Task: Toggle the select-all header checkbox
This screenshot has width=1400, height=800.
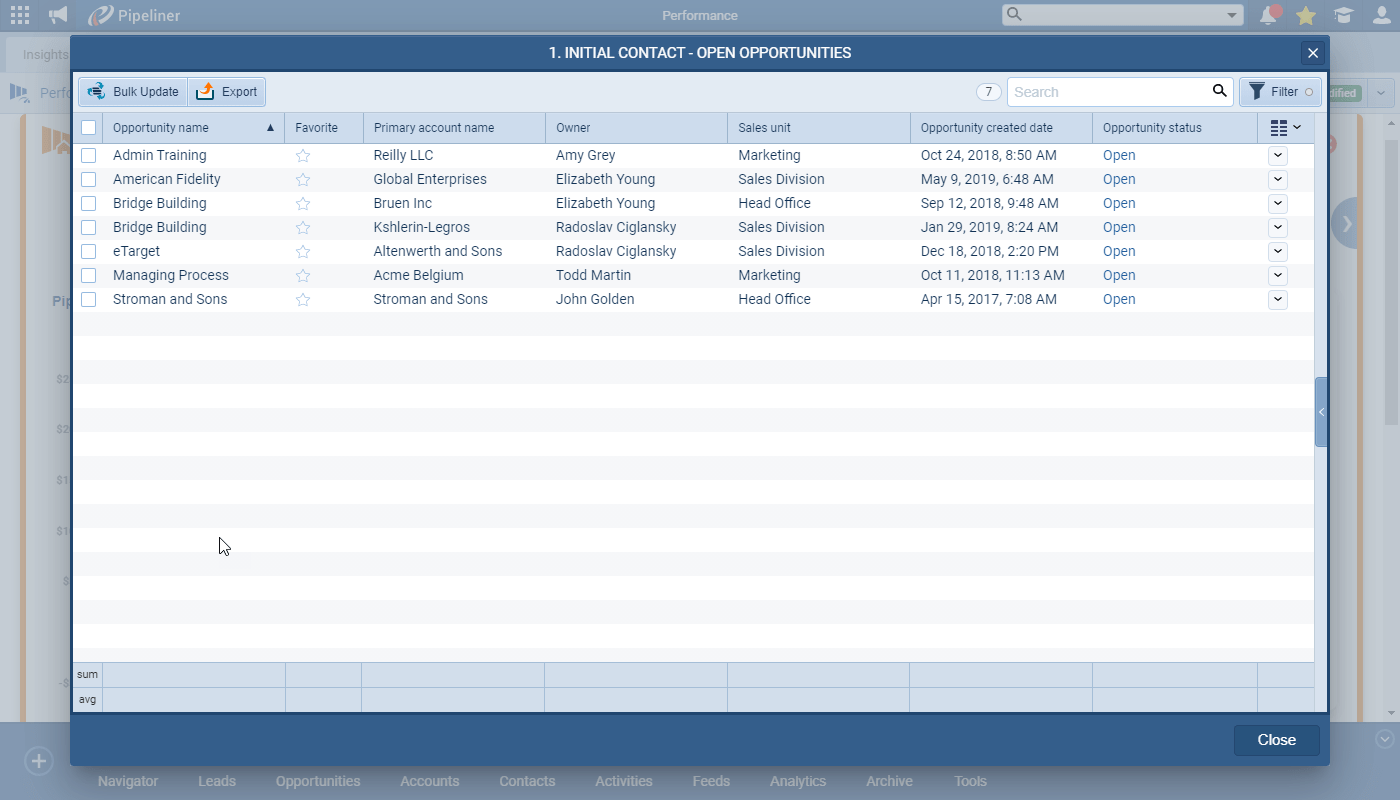Action: tap(89, 128)
